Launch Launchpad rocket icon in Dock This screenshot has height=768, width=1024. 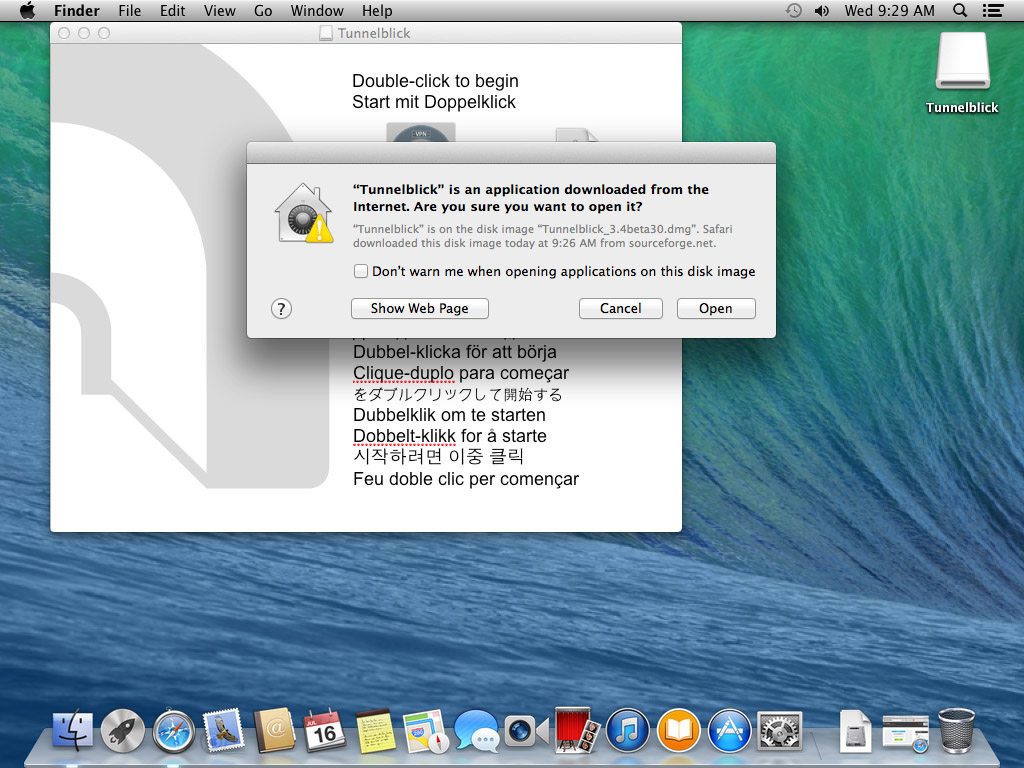[123, 730]
